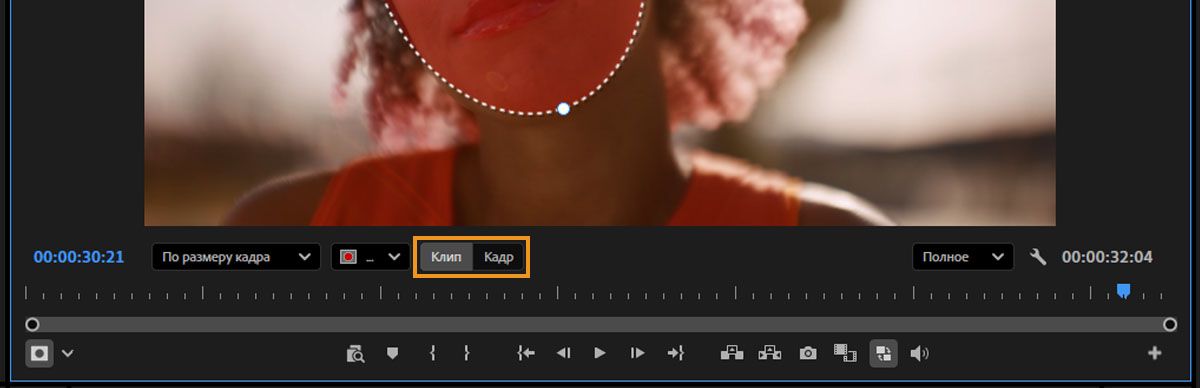
Task: Click the video preview image
Action: (x=600, y=112)
